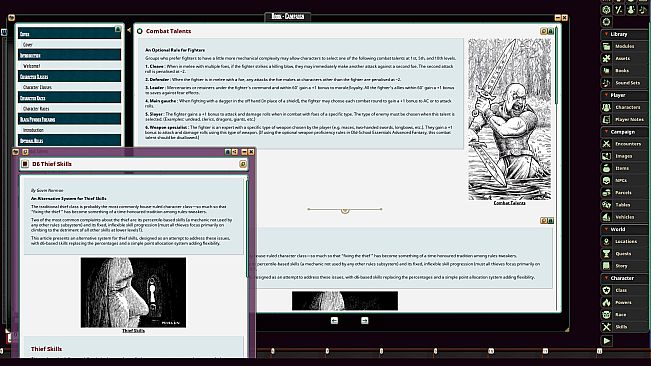This screenshot has height=366, width=651.
Task: Open the Modules library icon
Action: coord(606,46)
